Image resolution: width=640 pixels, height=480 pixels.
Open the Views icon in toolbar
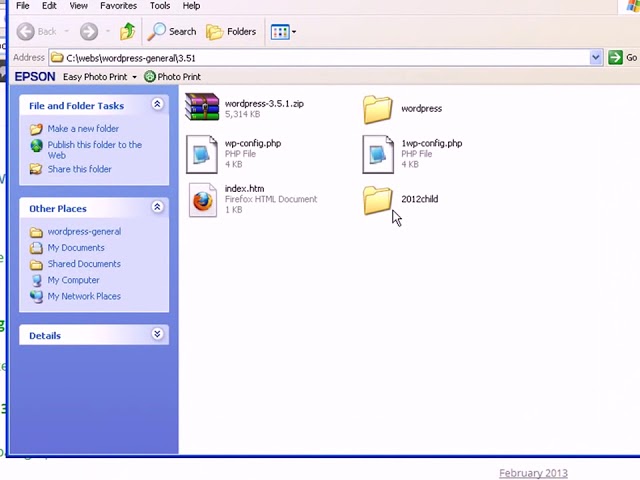pyautogui.click(x=280, y=32)
